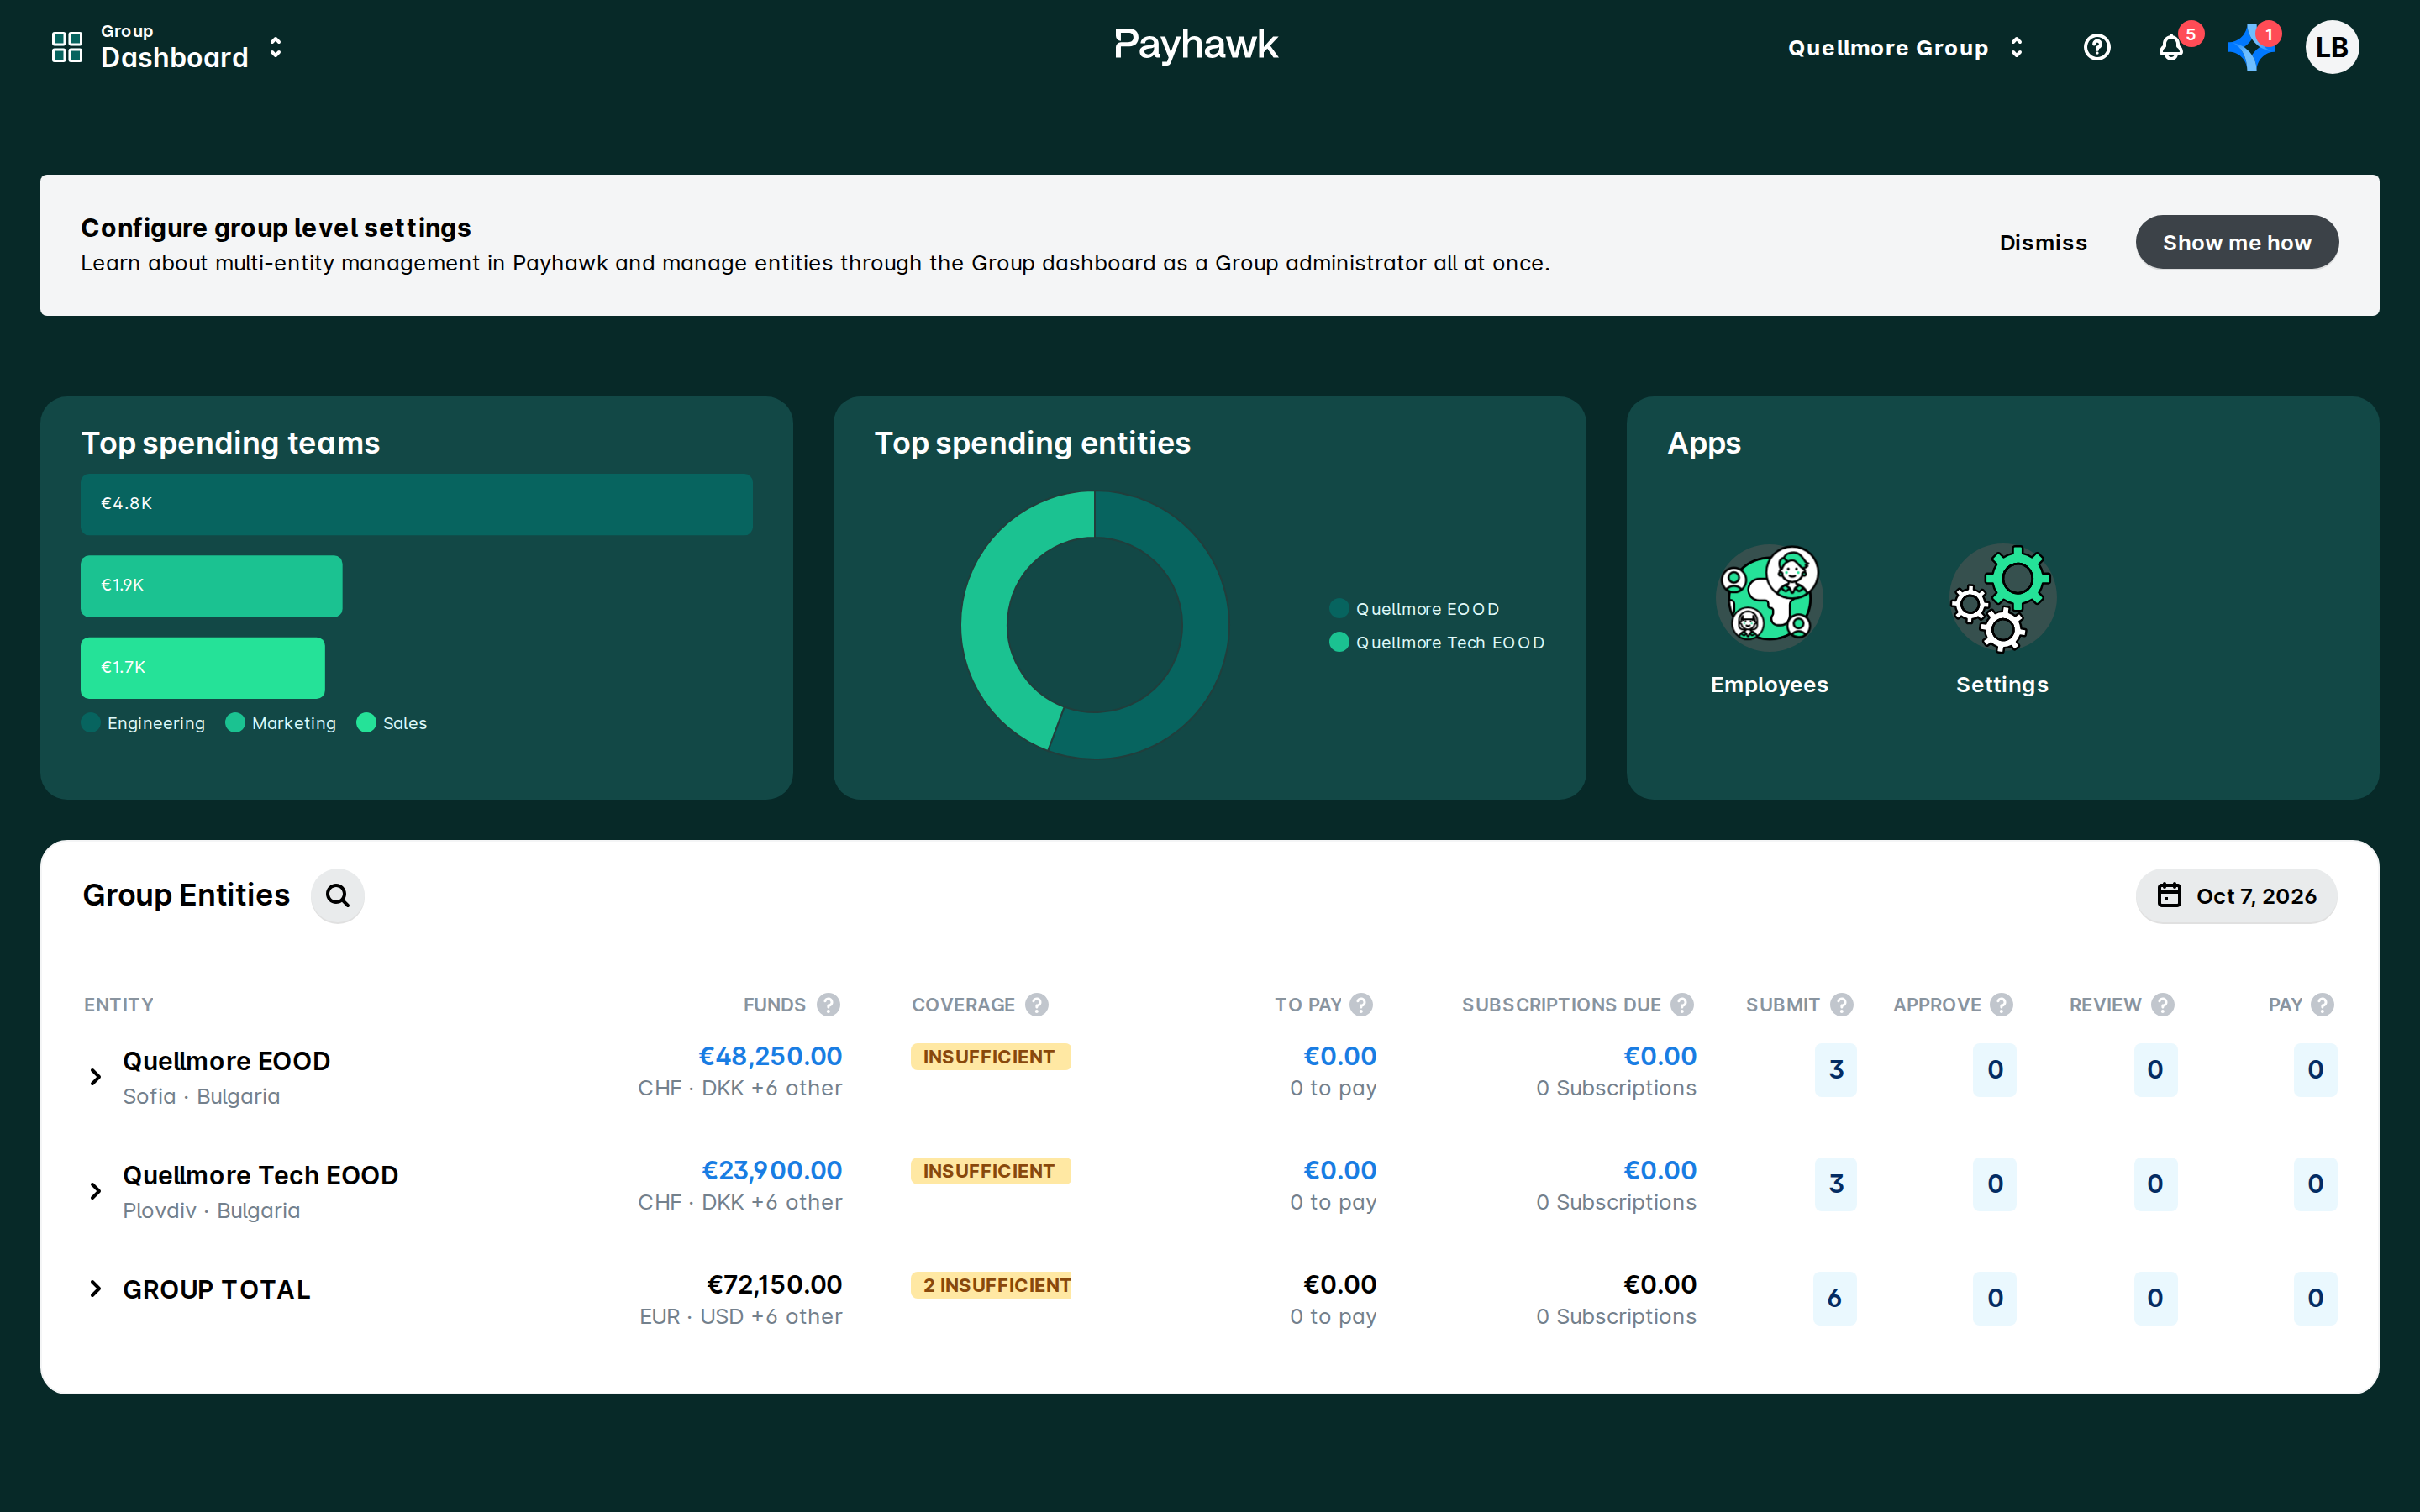The image size is (2420, 1512).
Task: Click the Pay column help icon
Action: [x=2322, y=1004]
